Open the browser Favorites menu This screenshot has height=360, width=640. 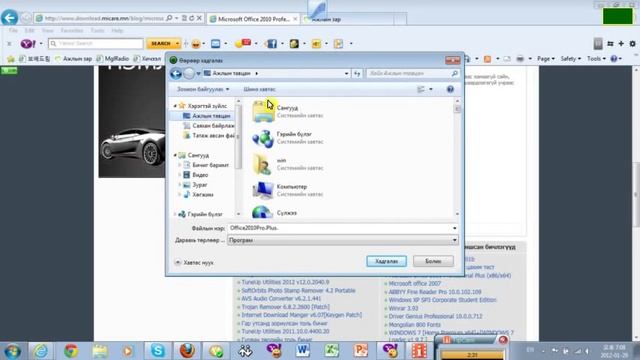point(72,31)
